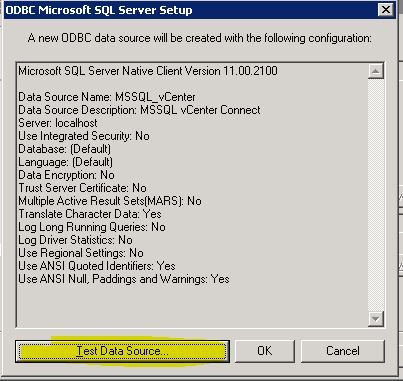
Task: Select the 'Use Regional Settings: No' line
Action: (x=81, y=253)
